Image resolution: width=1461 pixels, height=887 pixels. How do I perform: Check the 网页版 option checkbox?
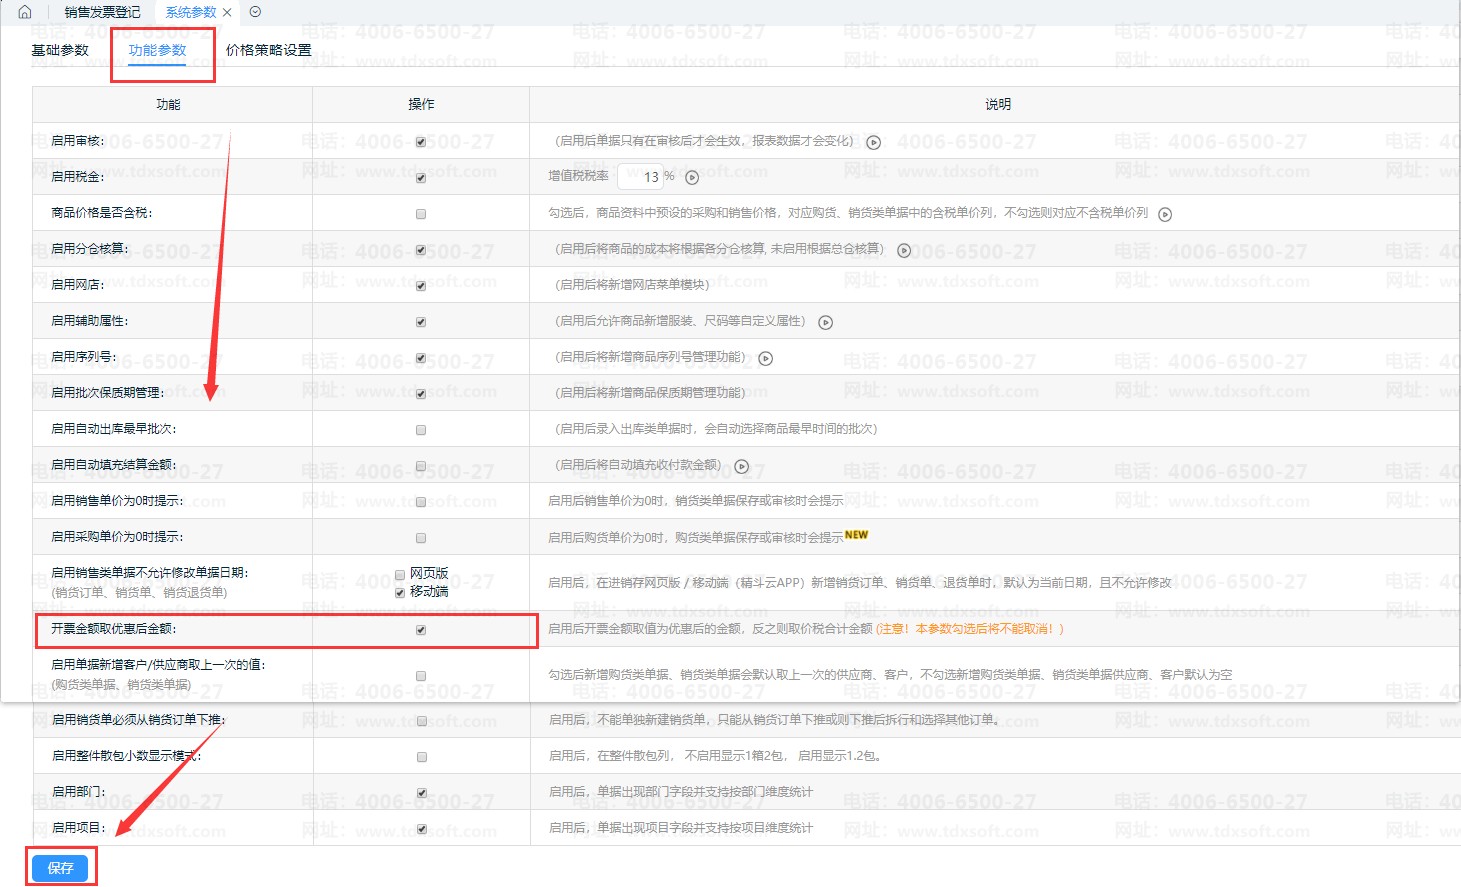click(400, 574)
